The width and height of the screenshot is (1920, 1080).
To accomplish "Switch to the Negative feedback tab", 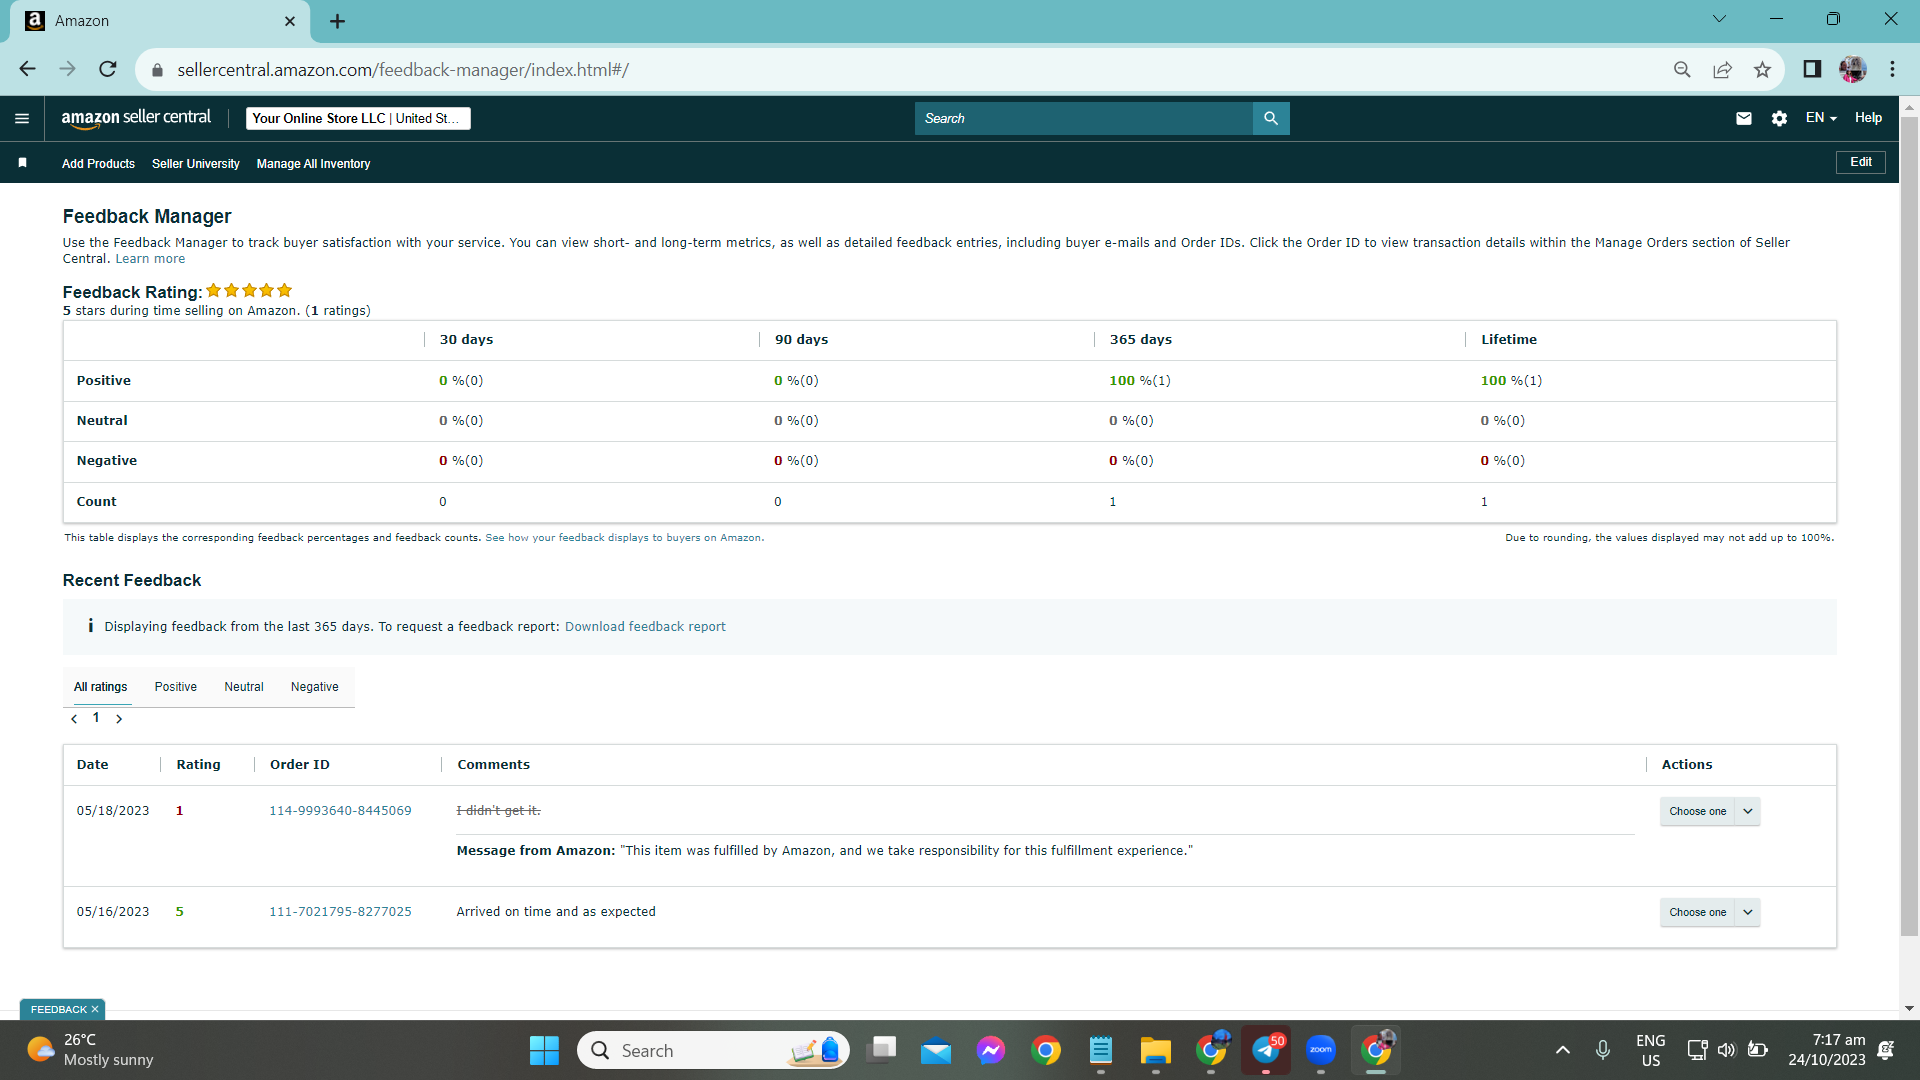I will pyautogui.click(x=315, y=687).
